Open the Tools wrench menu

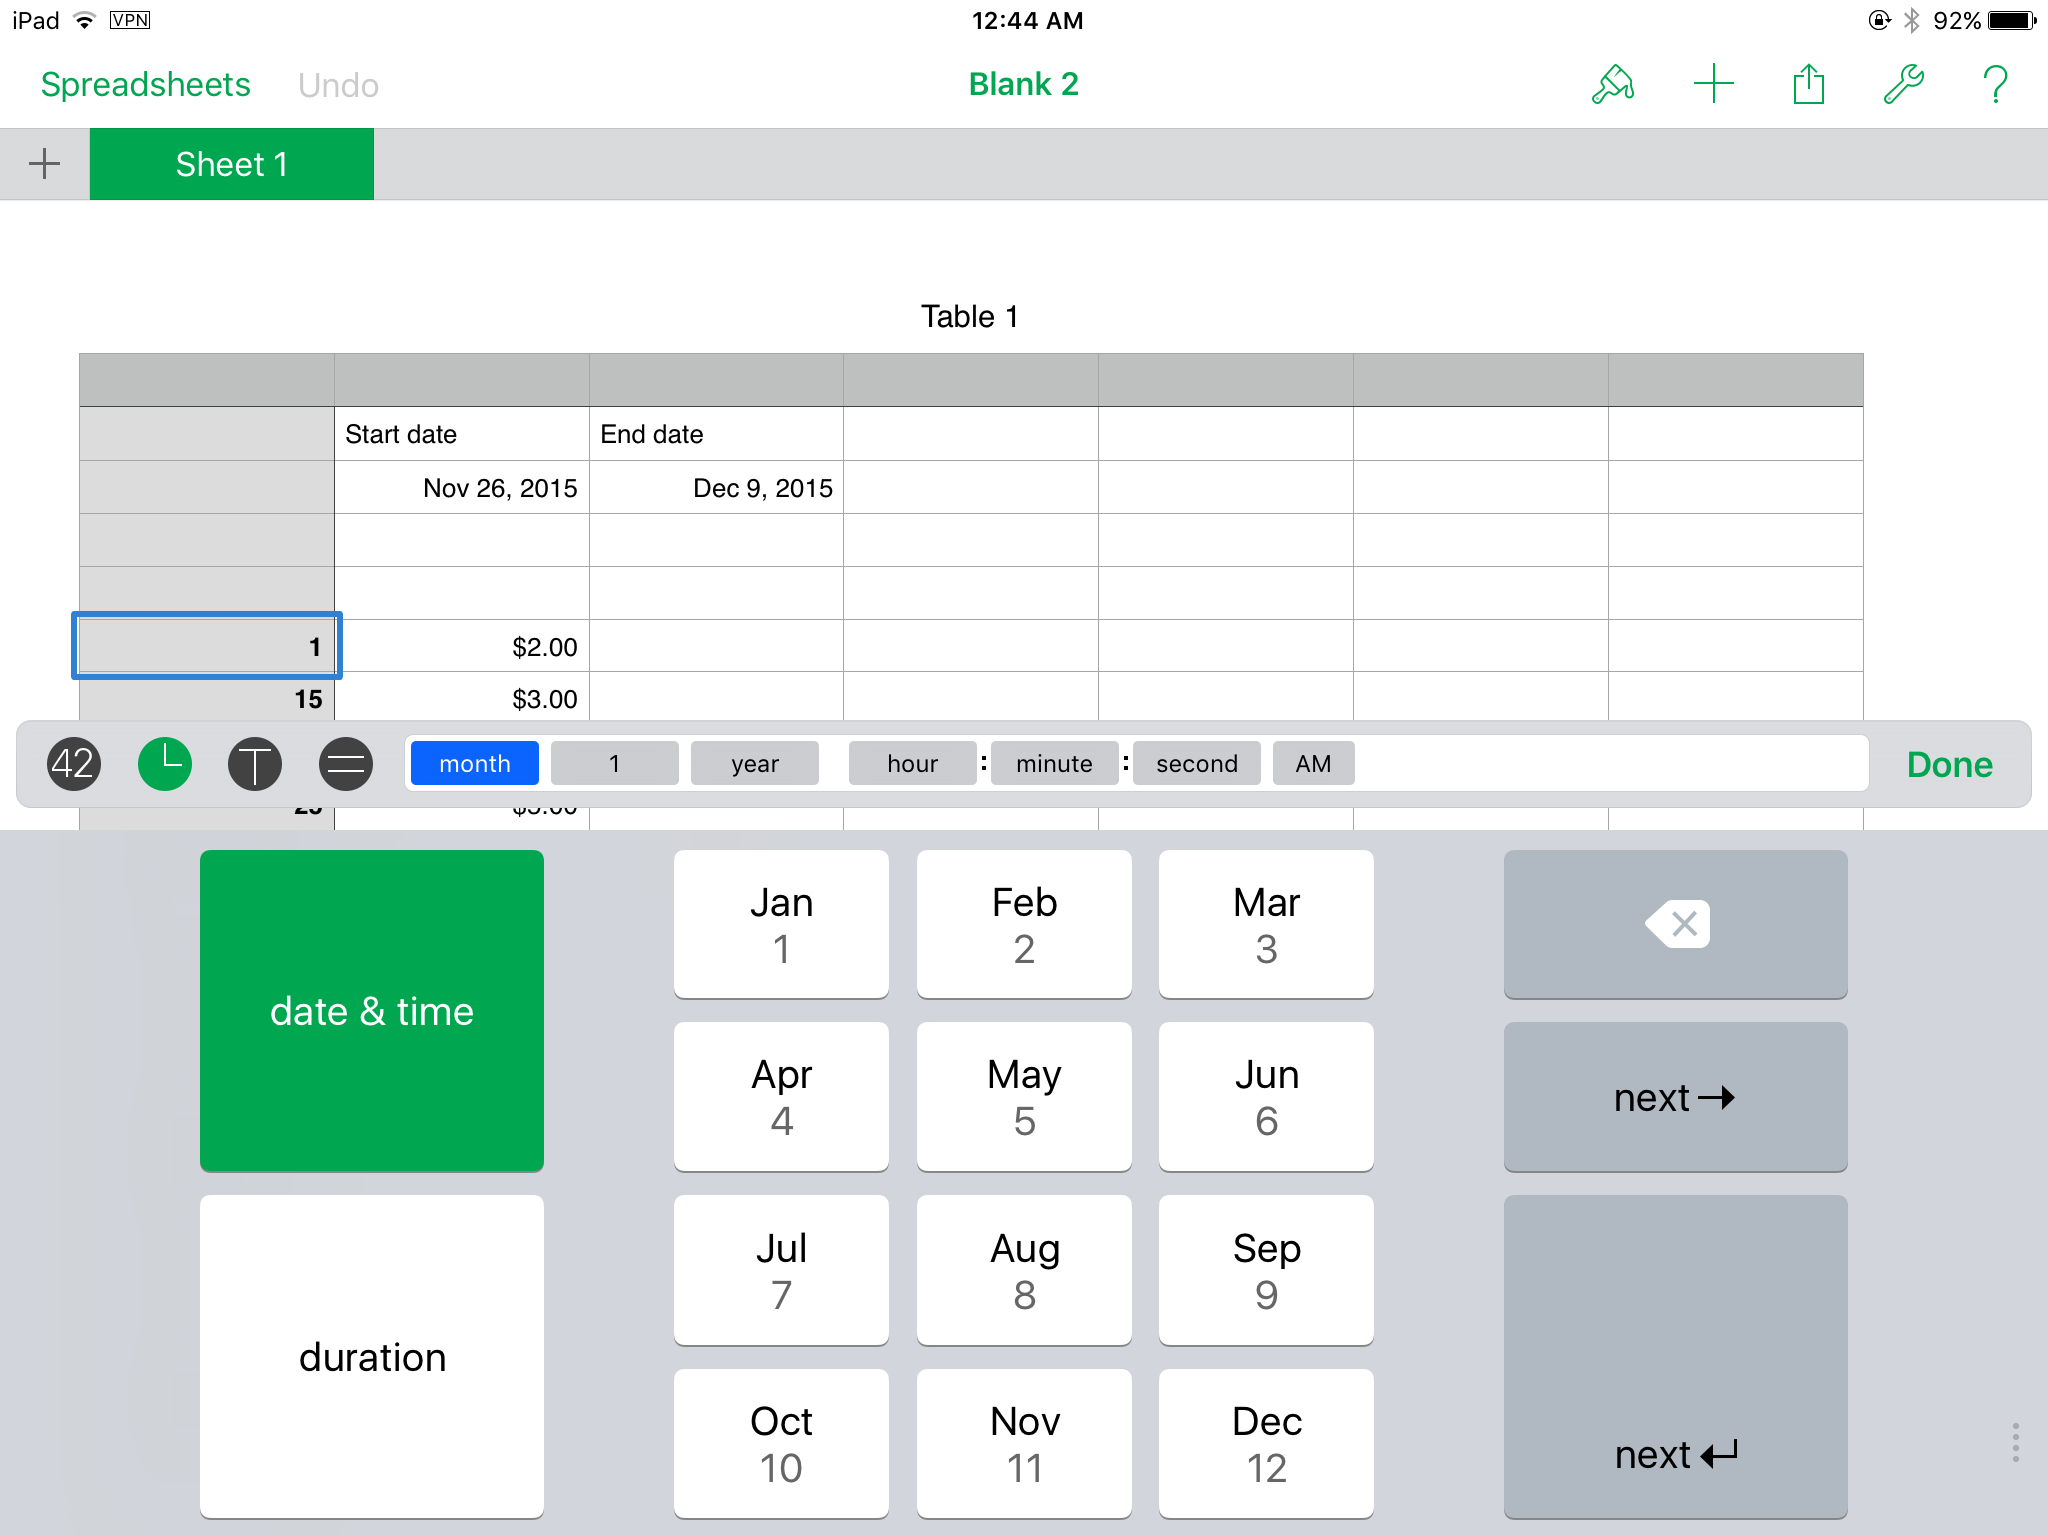pos(1903,84)
